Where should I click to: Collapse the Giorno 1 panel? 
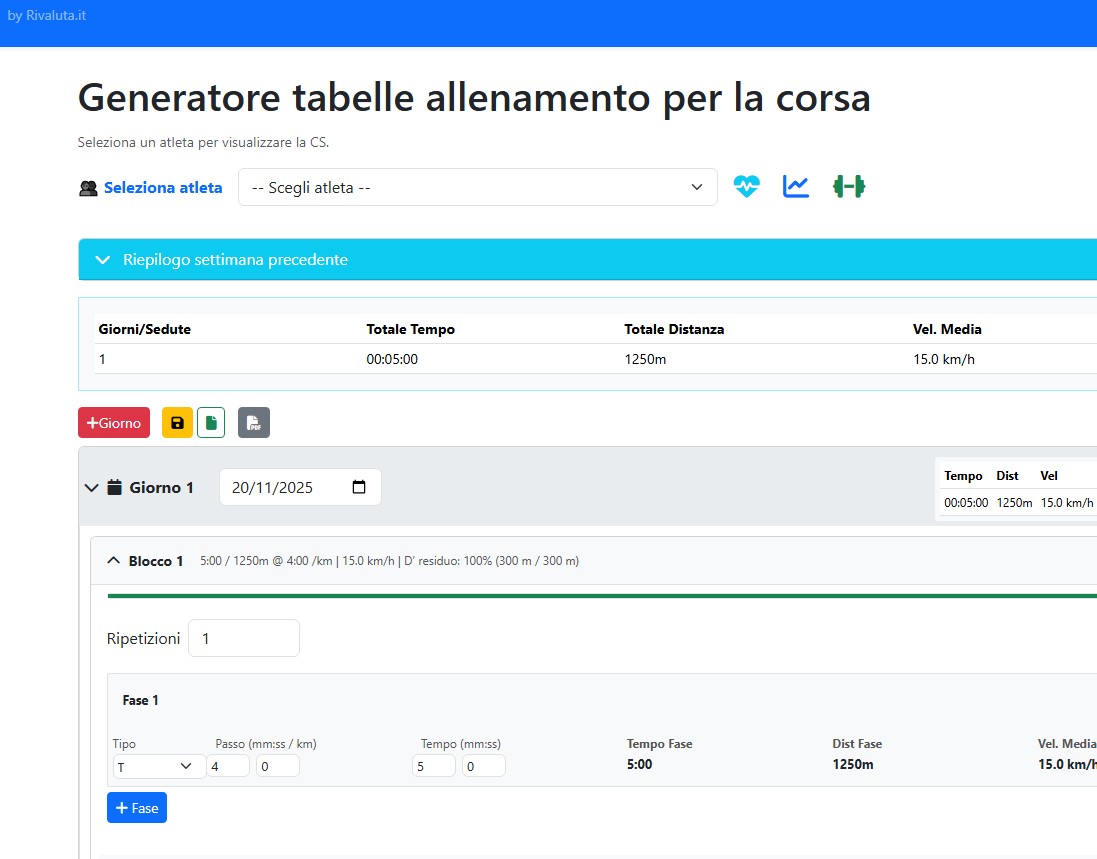coord(91,487)
